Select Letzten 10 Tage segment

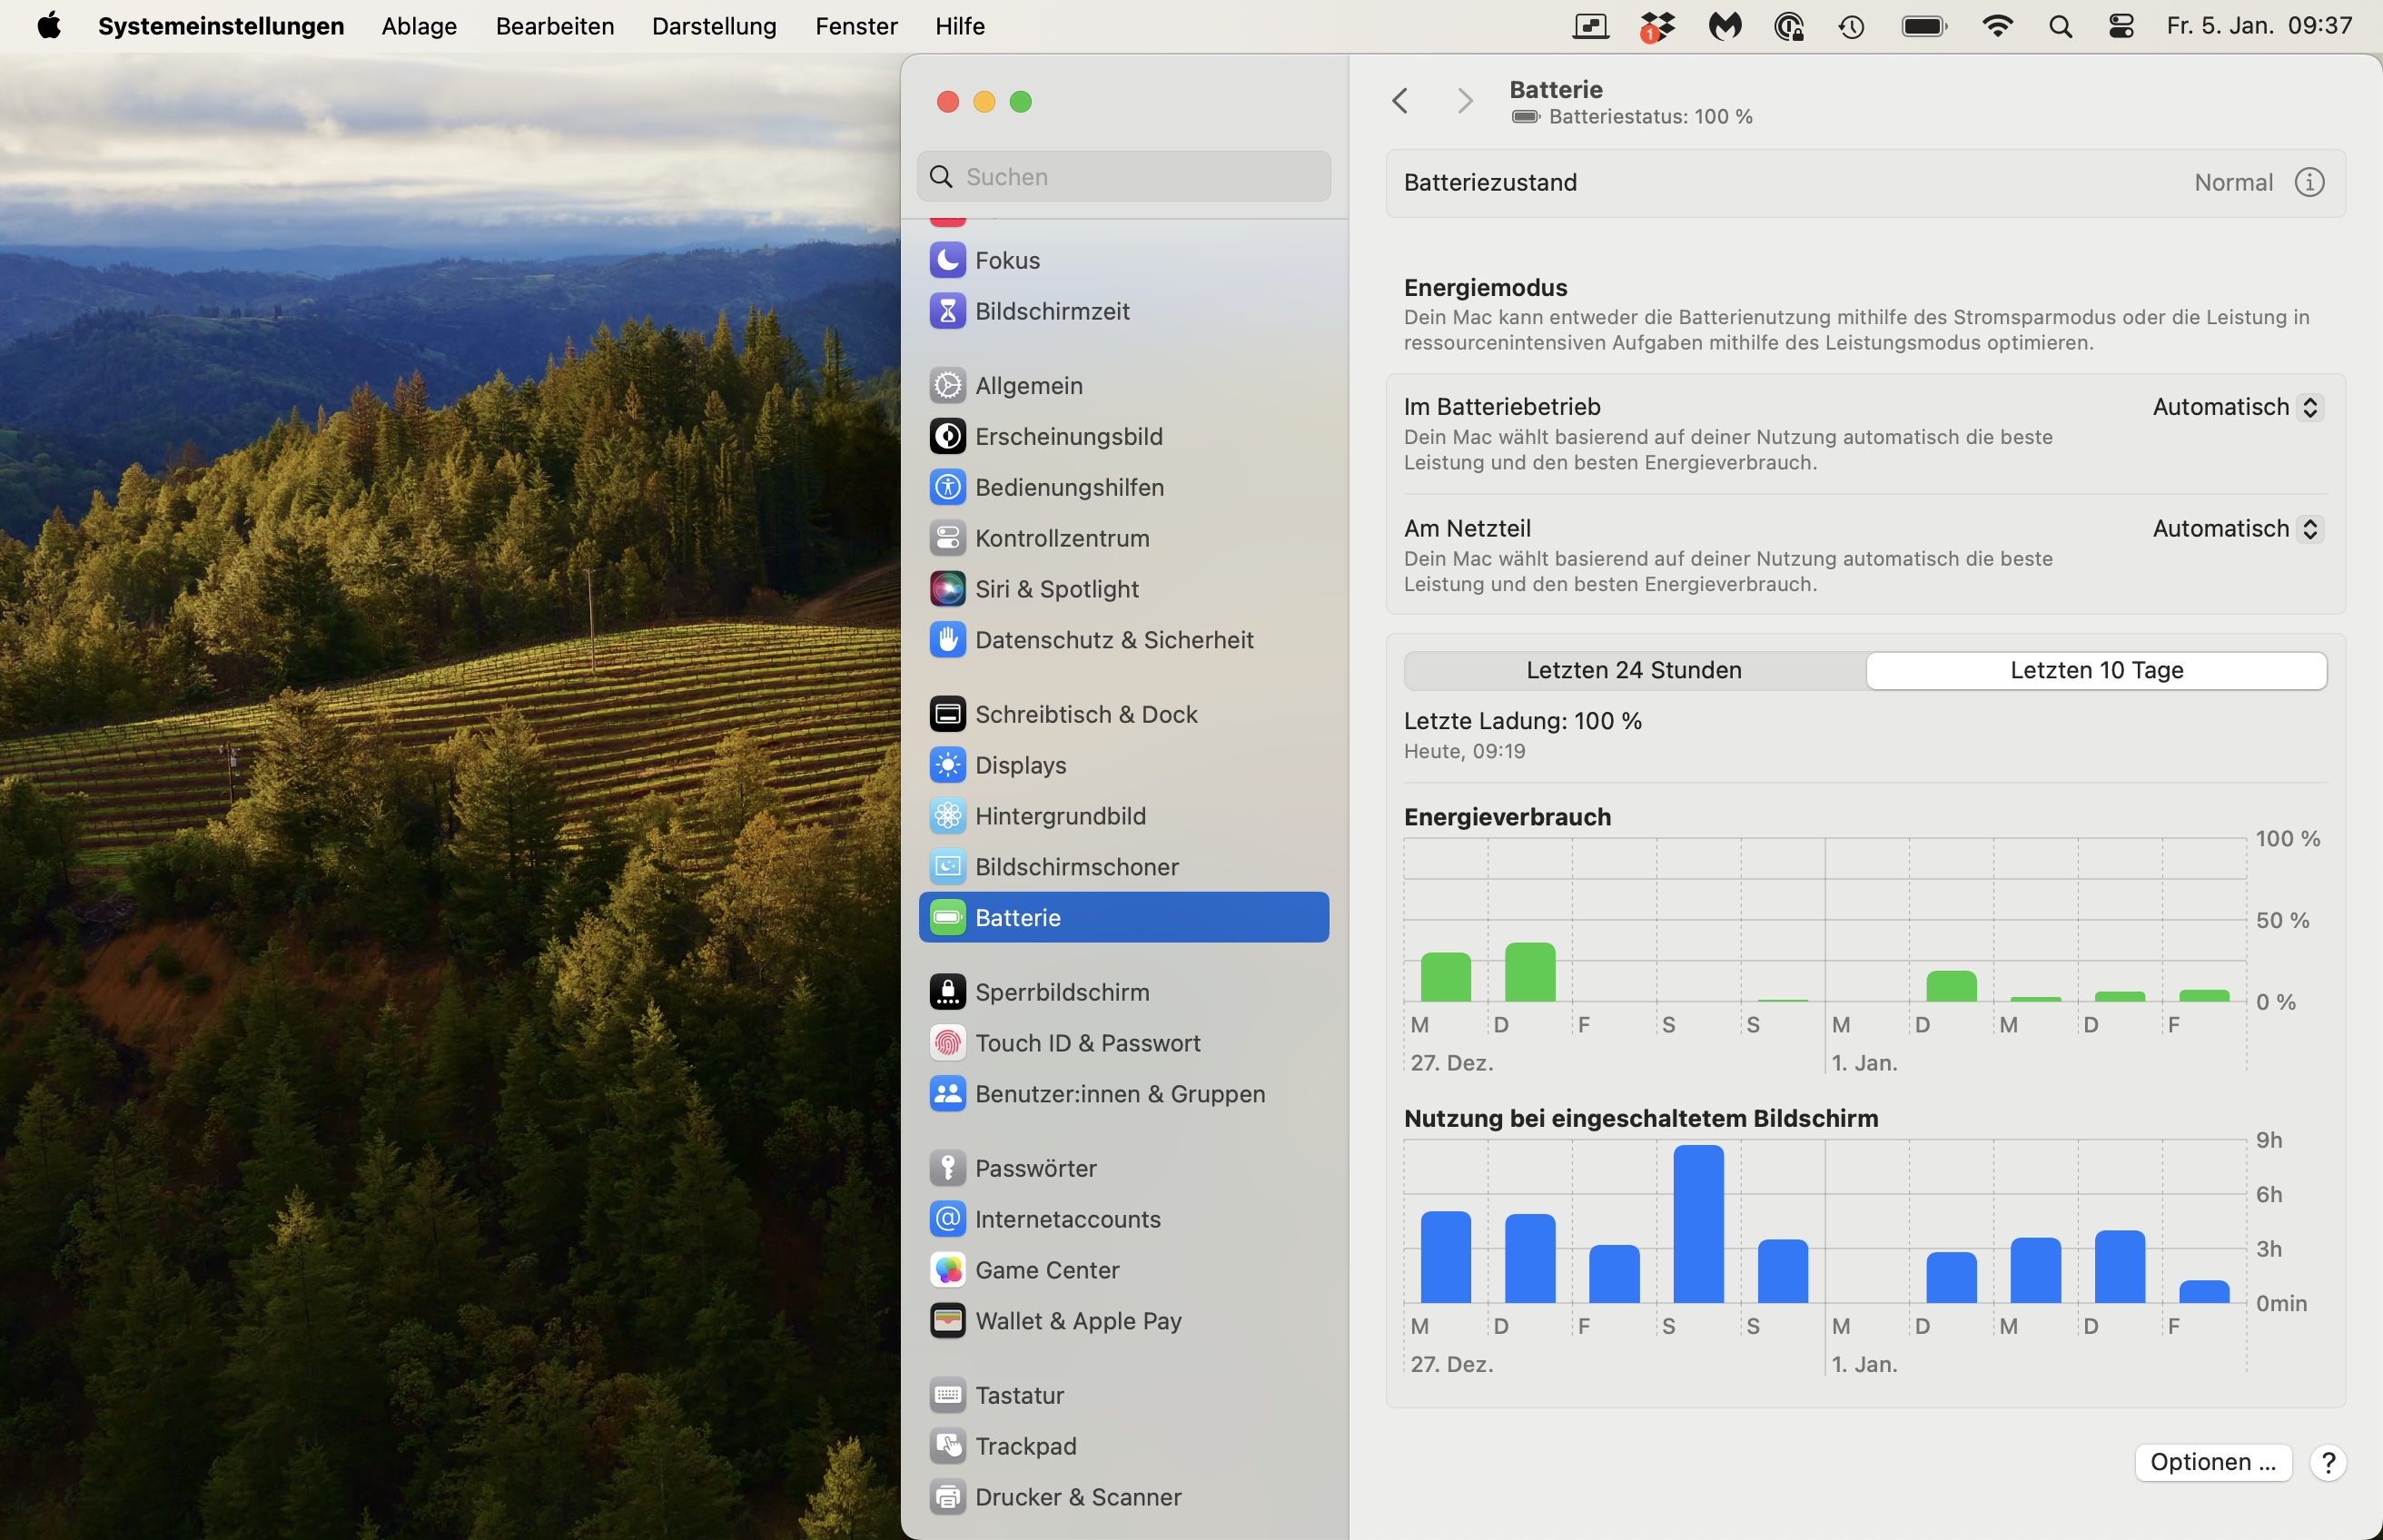coord(2096,670)
